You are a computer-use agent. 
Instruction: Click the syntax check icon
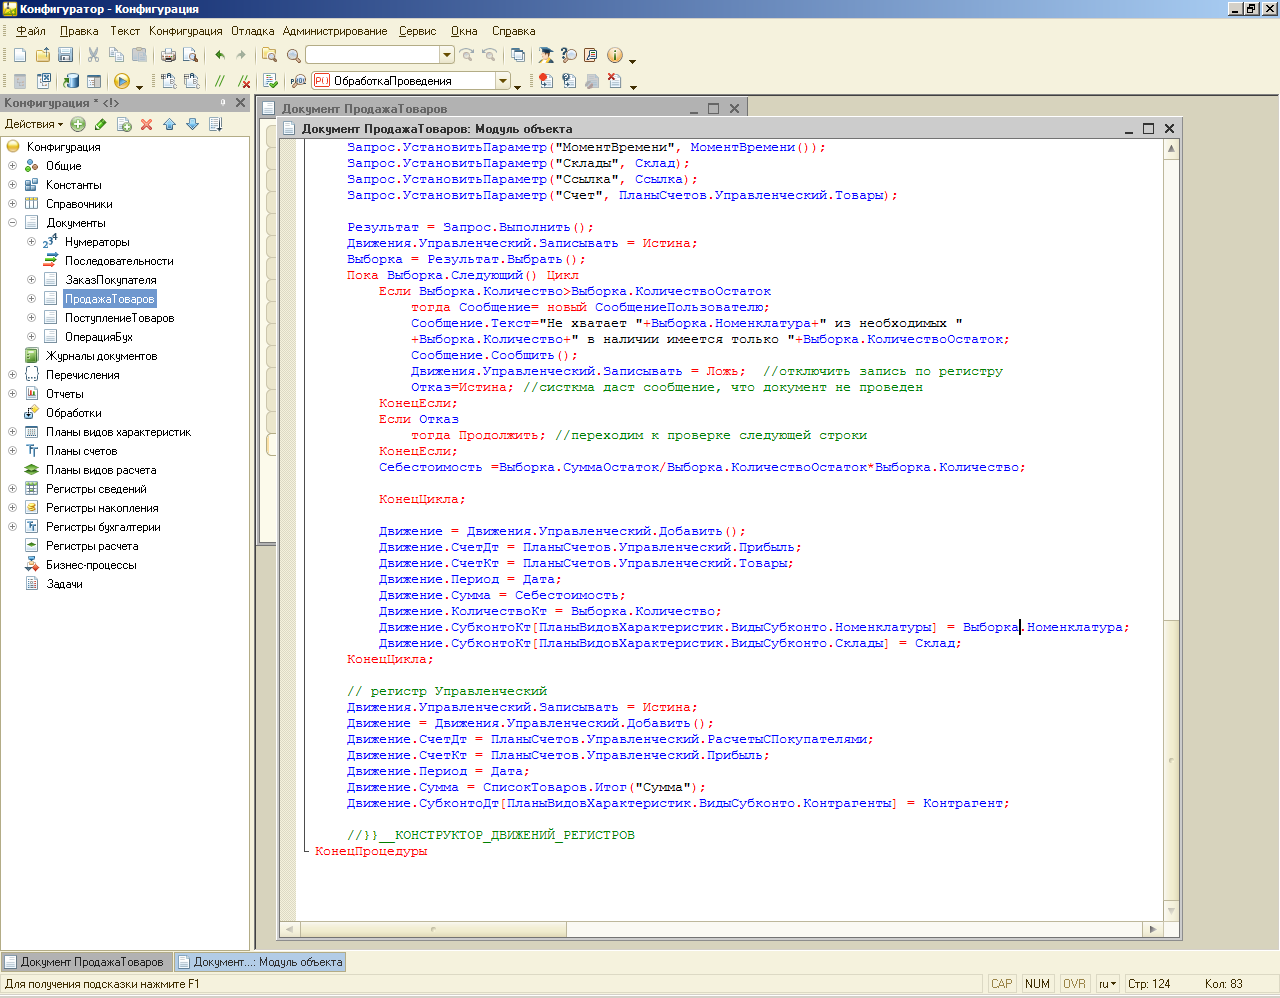(270, 81)
